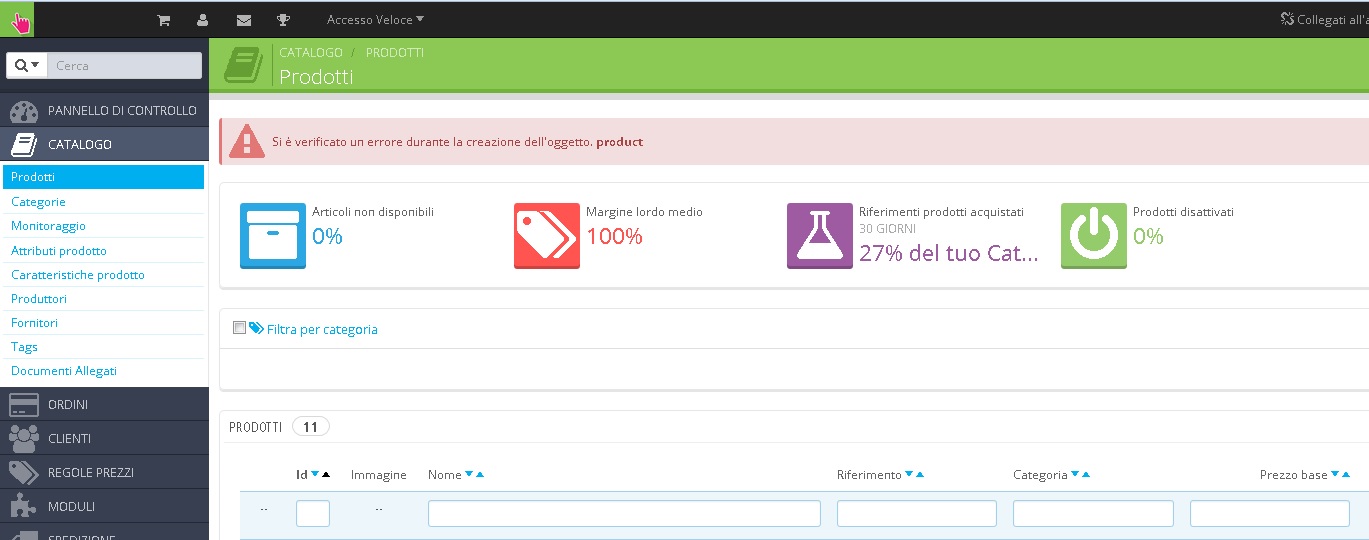
Task: Click the green power KPI icon
Action: [1094, 236]
